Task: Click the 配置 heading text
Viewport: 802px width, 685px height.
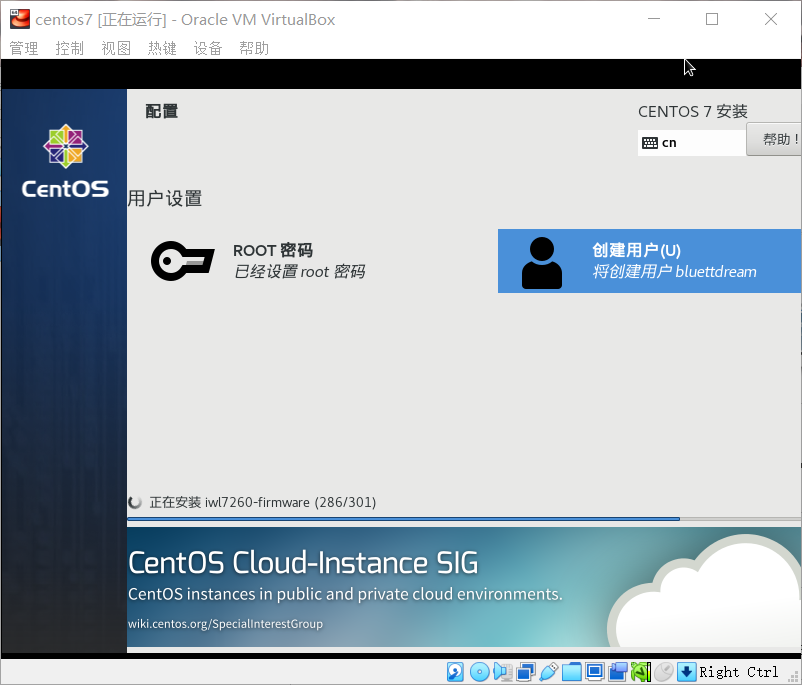Action: (162, 111)
